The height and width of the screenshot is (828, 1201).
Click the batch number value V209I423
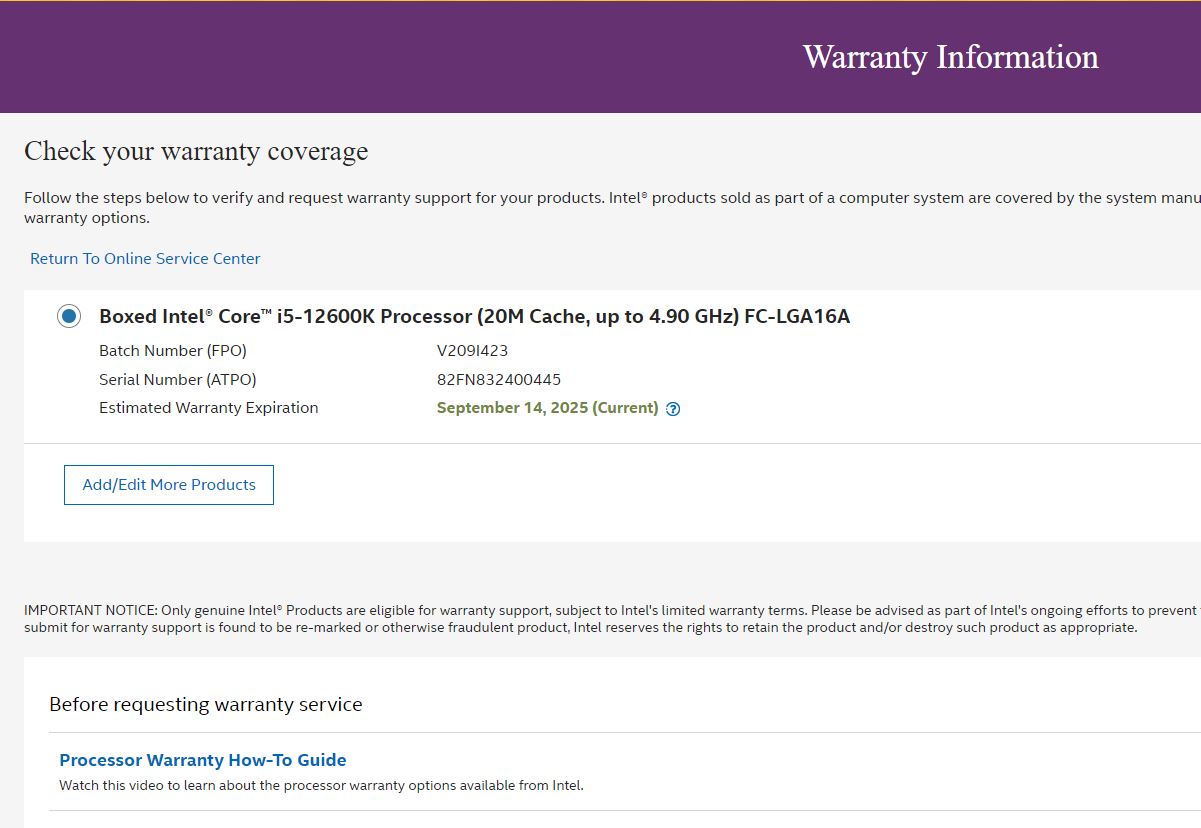pyautogui.click(x=473, y=351)
